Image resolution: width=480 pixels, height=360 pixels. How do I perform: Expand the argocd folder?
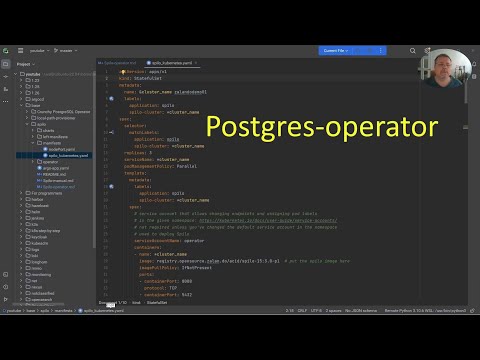[21, 99]
